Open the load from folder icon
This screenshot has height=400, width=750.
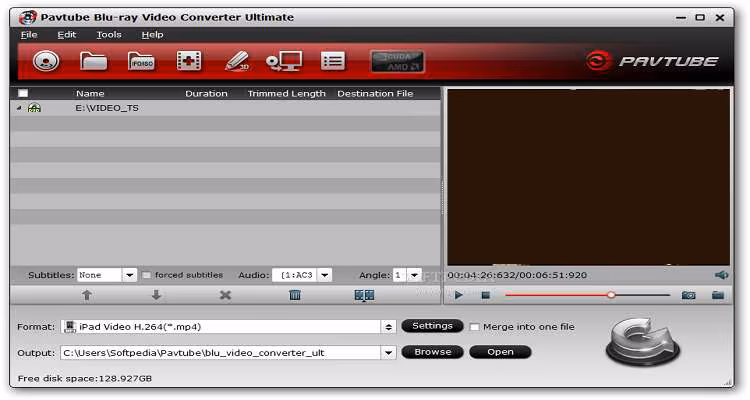pos(93,61)
